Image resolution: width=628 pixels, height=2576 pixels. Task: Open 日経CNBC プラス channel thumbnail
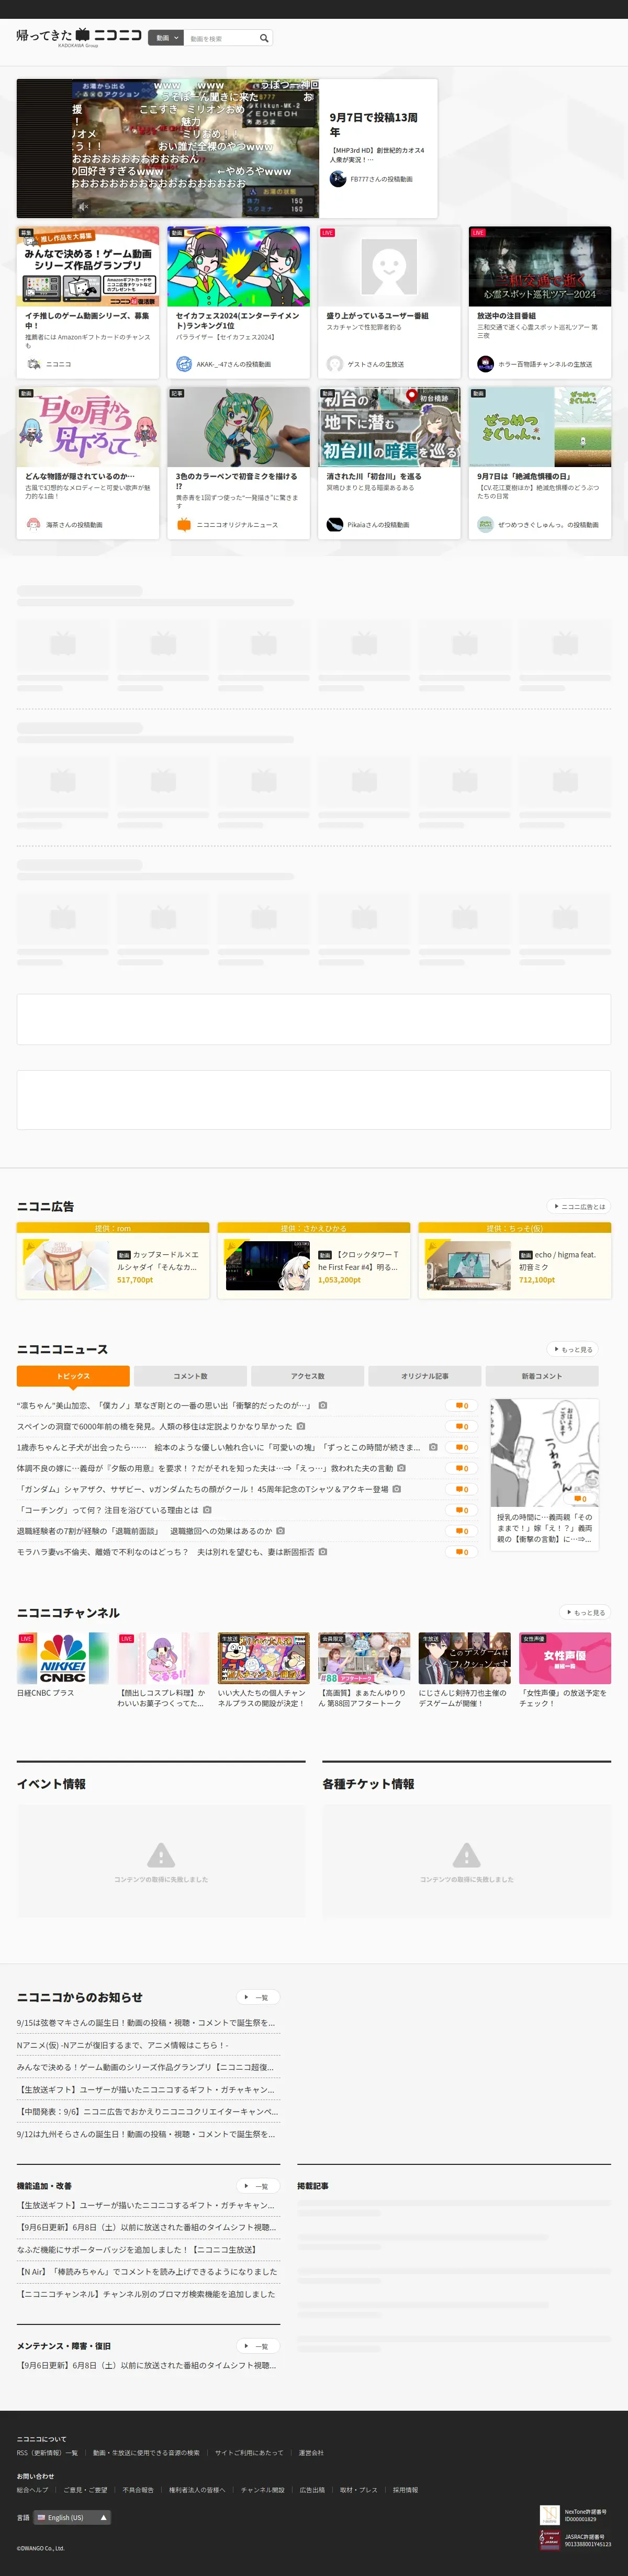tap(62, 1658)
